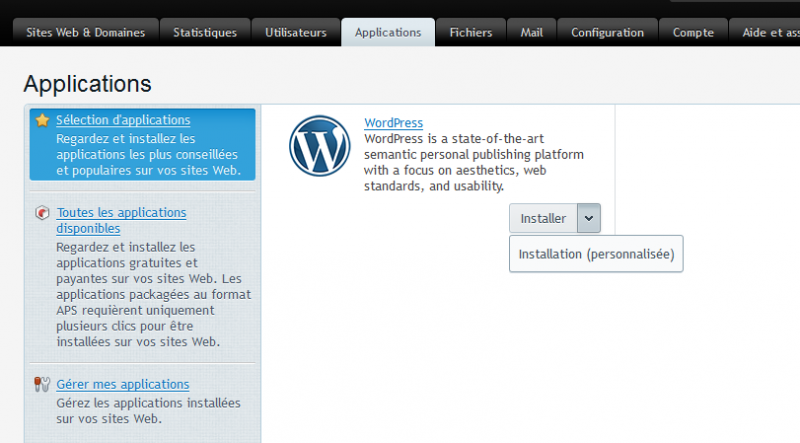800x443 pixels.
Task: Click the tools icon beside Gérer mes applications
Action: point(42,384)
